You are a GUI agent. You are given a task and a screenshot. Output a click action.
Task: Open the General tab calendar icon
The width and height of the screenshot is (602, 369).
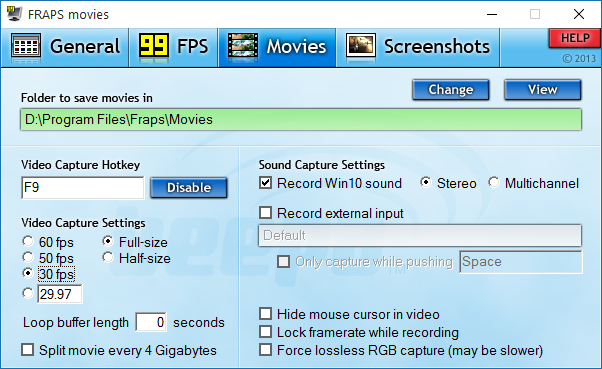tap(26, 46)
